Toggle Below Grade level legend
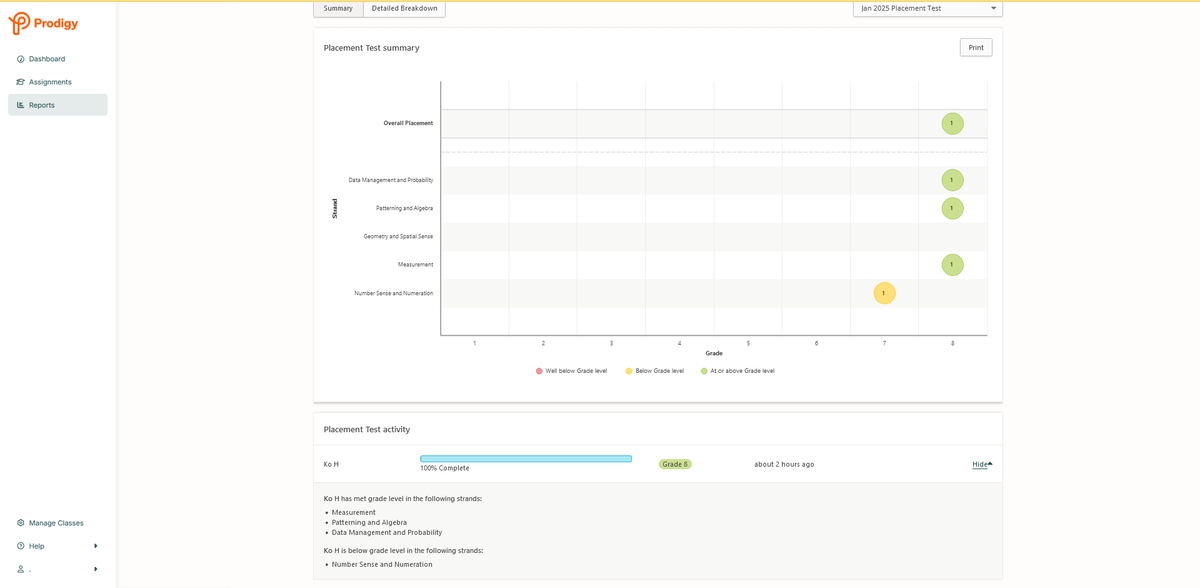The height and width of the screenshot is (588, 1200). pyautogui.click(x=655, y=371)
